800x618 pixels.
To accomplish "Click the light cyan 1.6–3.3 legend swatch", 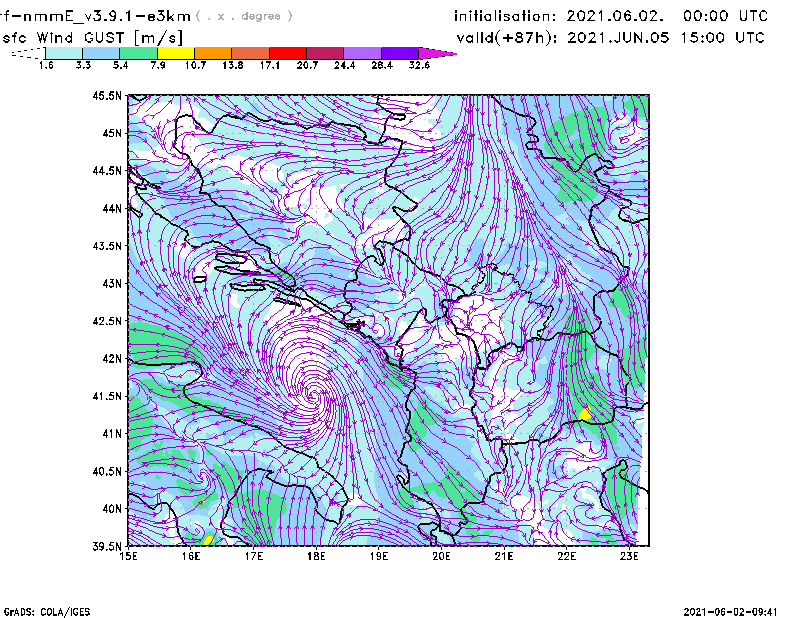I will click(x=64, y=53).
